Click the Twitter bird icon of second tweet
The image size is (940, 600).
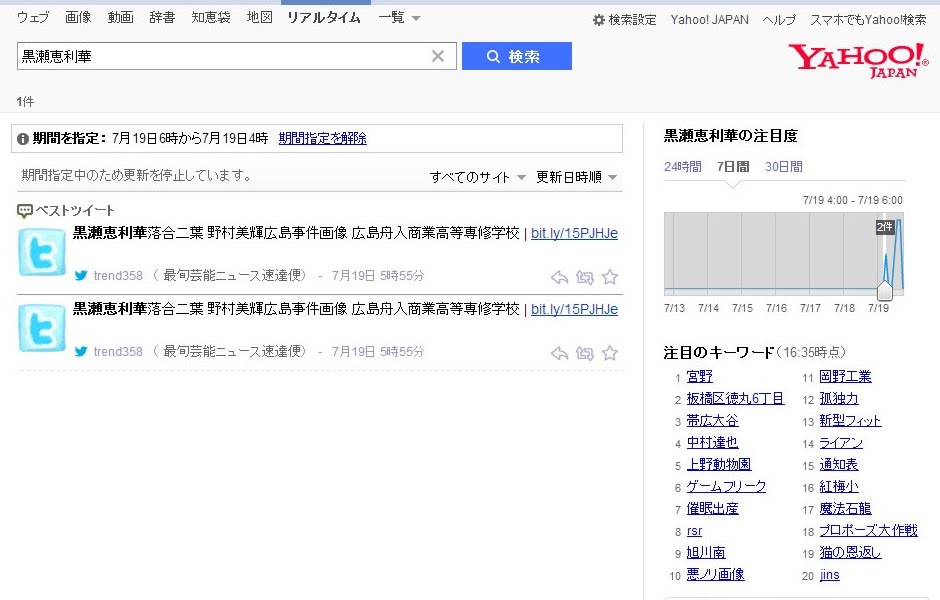[81, 351]
